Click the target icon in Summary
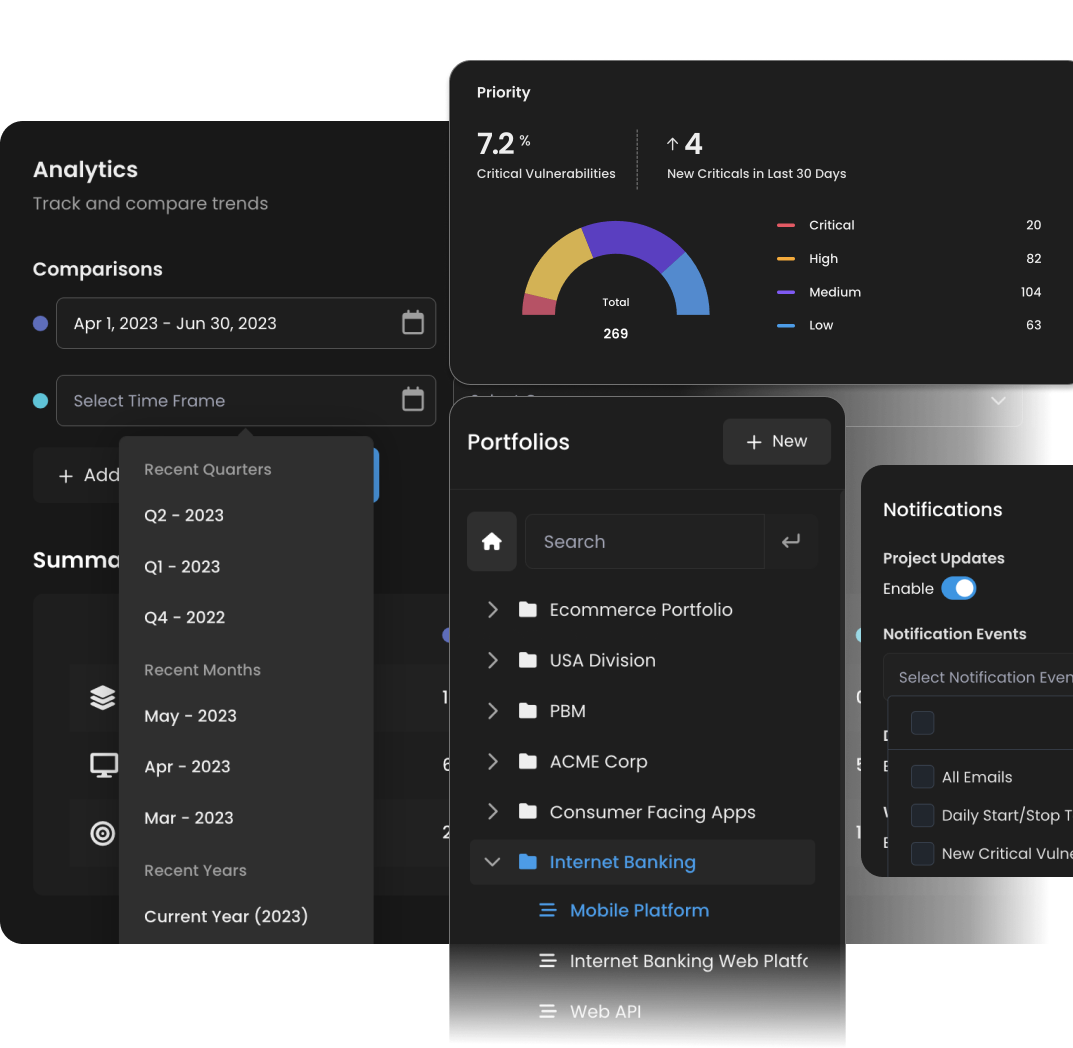This screenshot has width=1073, height=1048. [x=103, y=832]
